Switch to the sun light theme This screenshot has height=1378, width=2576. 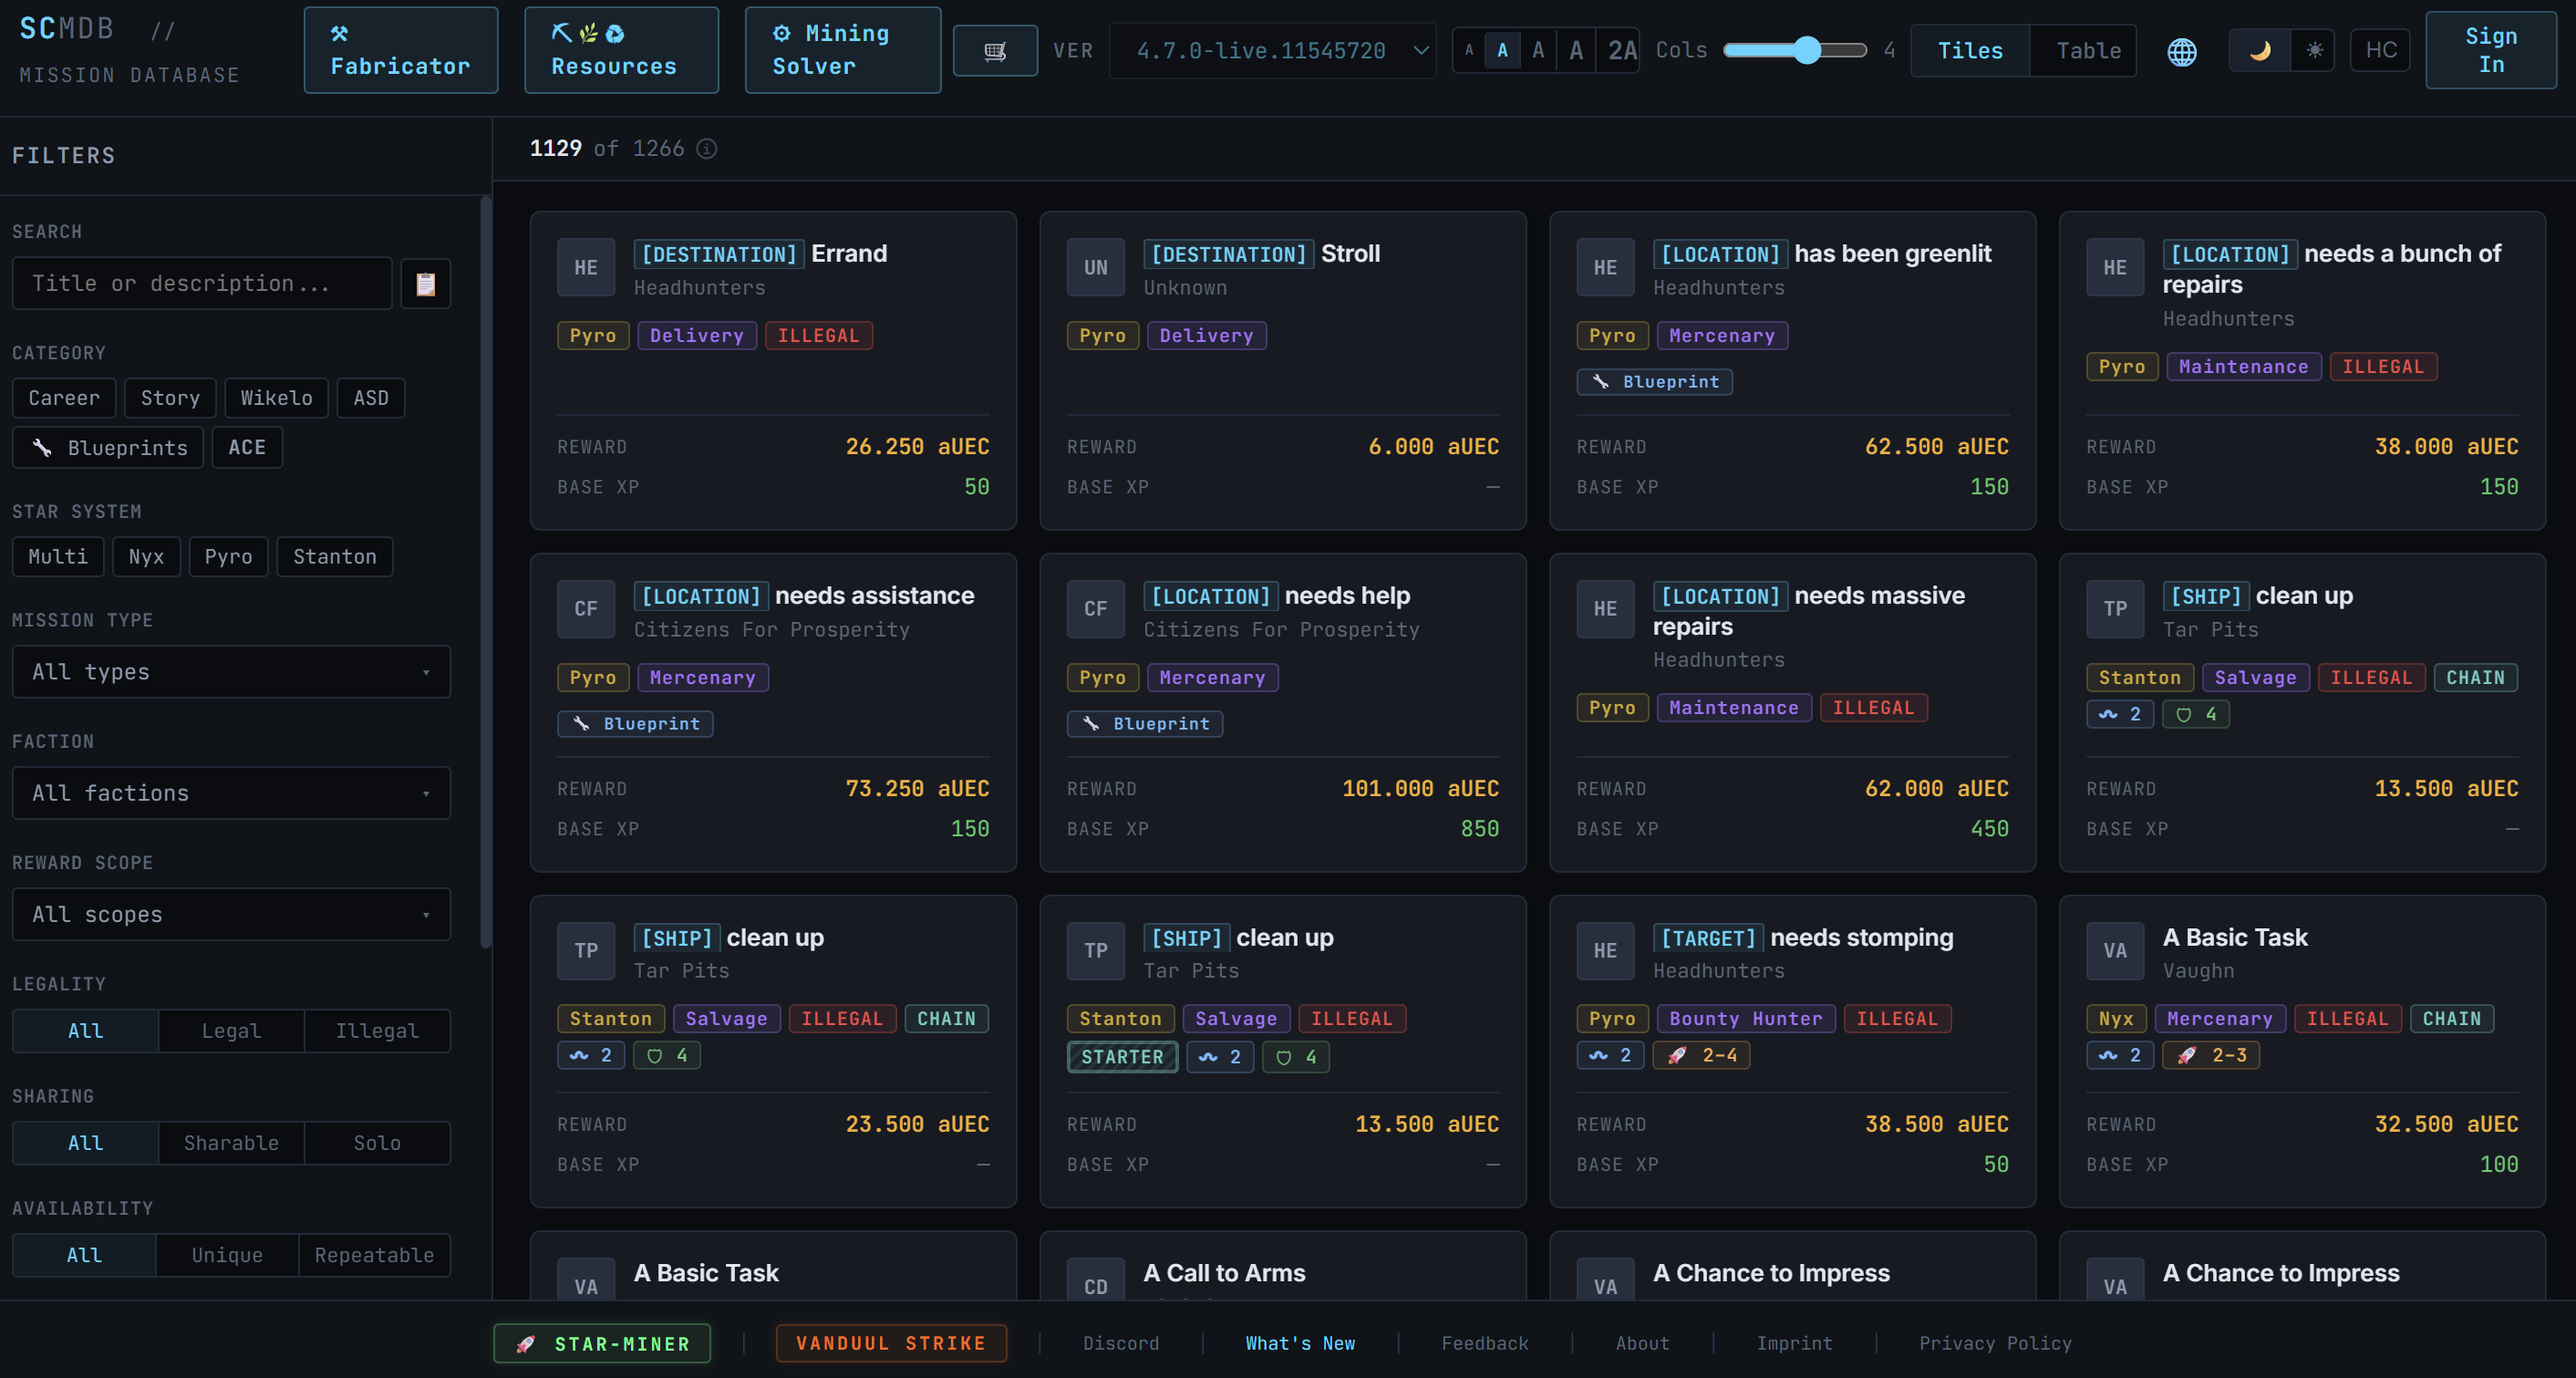coord(2314,50)
